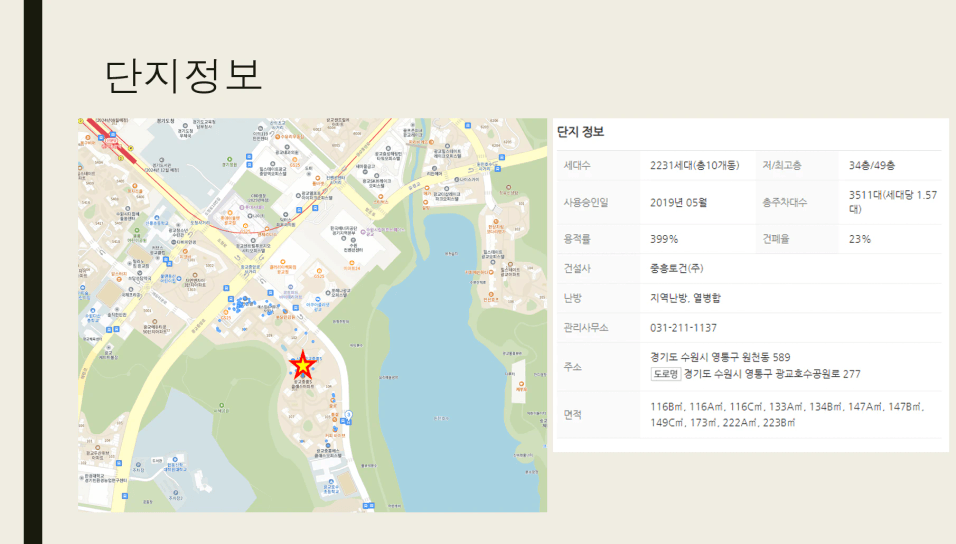Screen dimensions: 956x544
Task: Click the red and yellow star map marker
Action: [302, 365]
